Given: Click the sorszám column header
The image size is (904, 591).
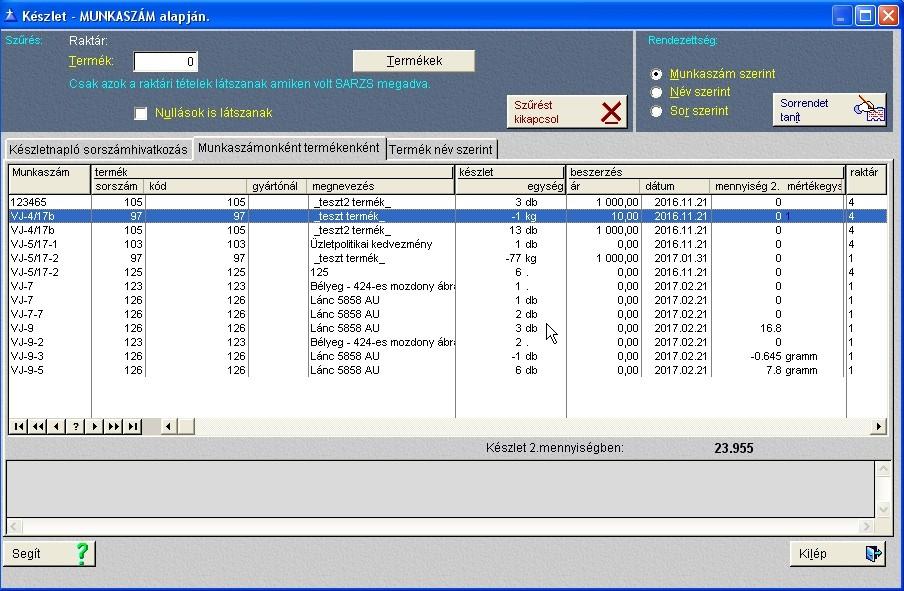Looking at the screenshot, I should tap(118, 186).
